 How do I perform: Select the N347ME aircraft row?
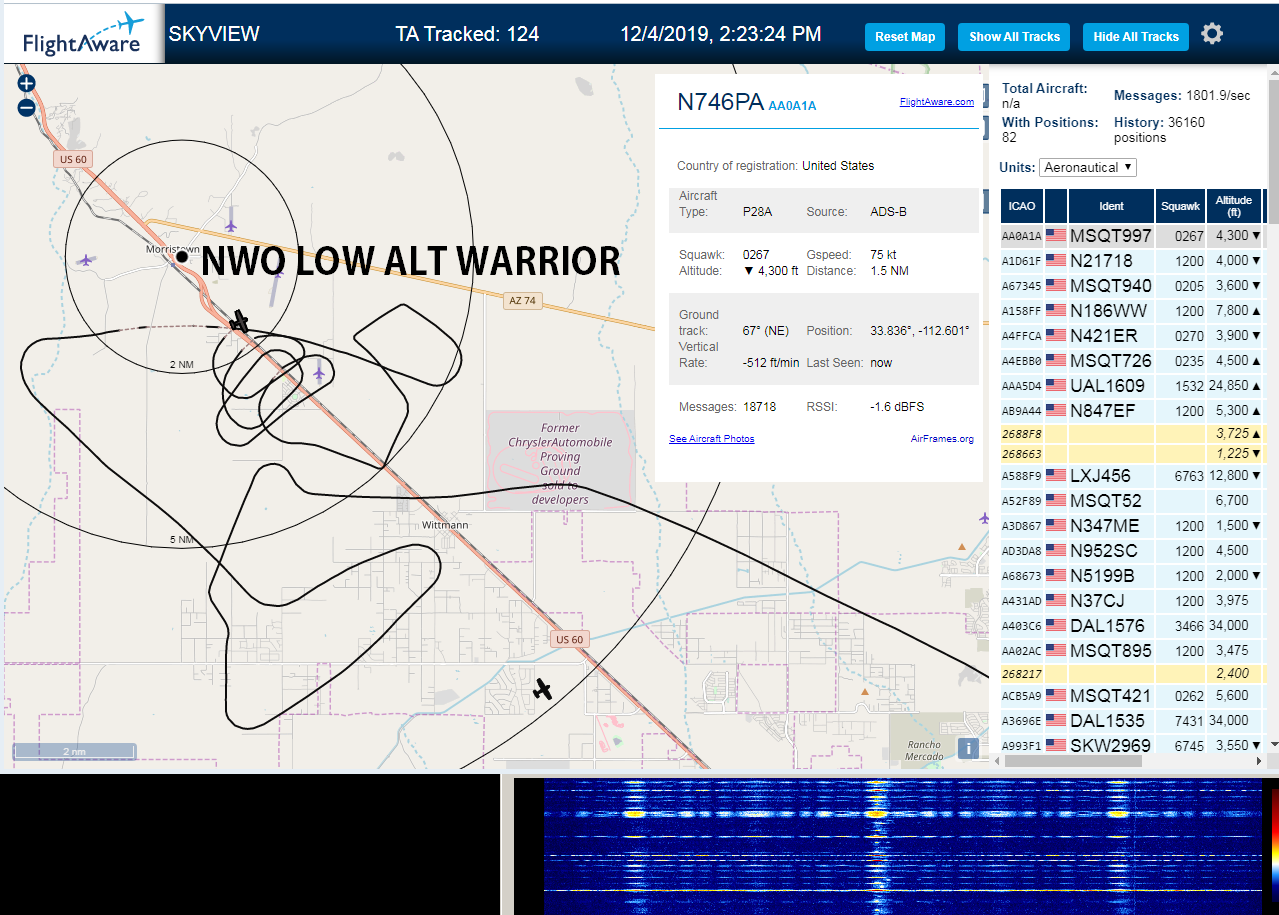[1132, 526]
